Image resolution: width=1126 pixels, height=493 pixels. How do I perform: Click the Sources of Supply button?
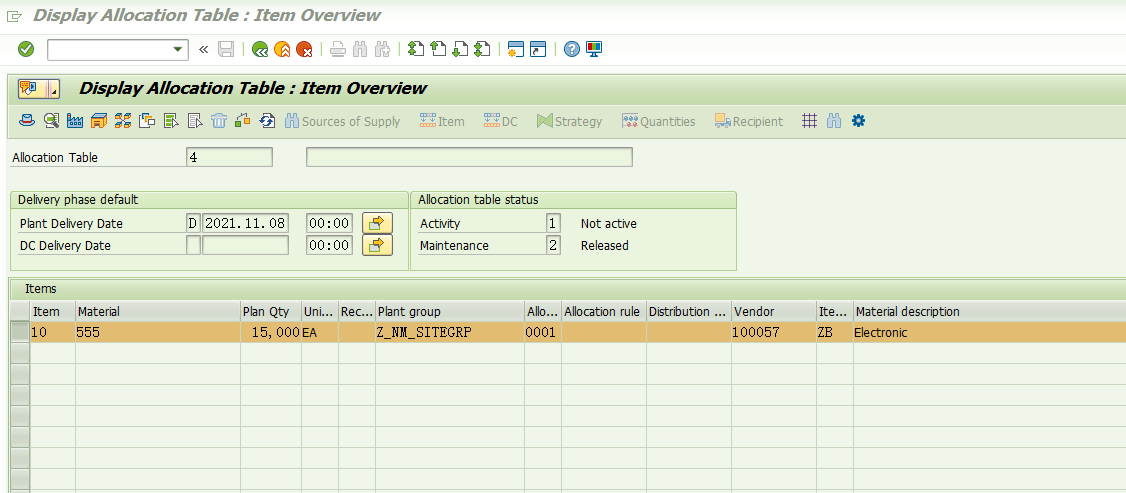pyautogui.click(x=342, y=121)
